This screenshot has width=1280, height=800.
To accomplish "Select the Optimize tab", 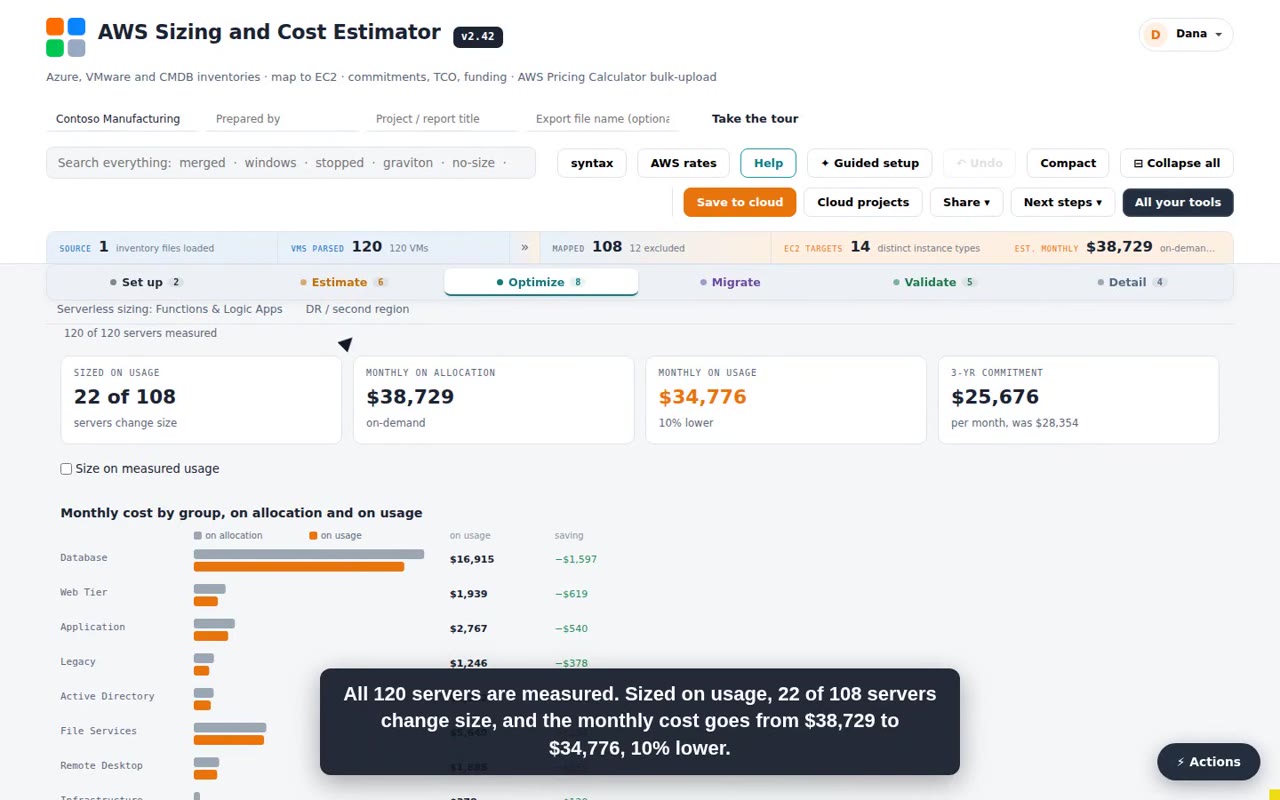I will (x=541, y=282).
